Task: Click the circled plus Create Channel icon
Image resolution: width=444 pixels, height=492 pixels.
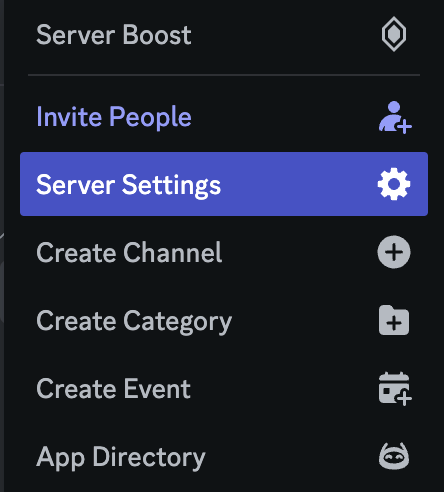Action: tap(394, 252)
